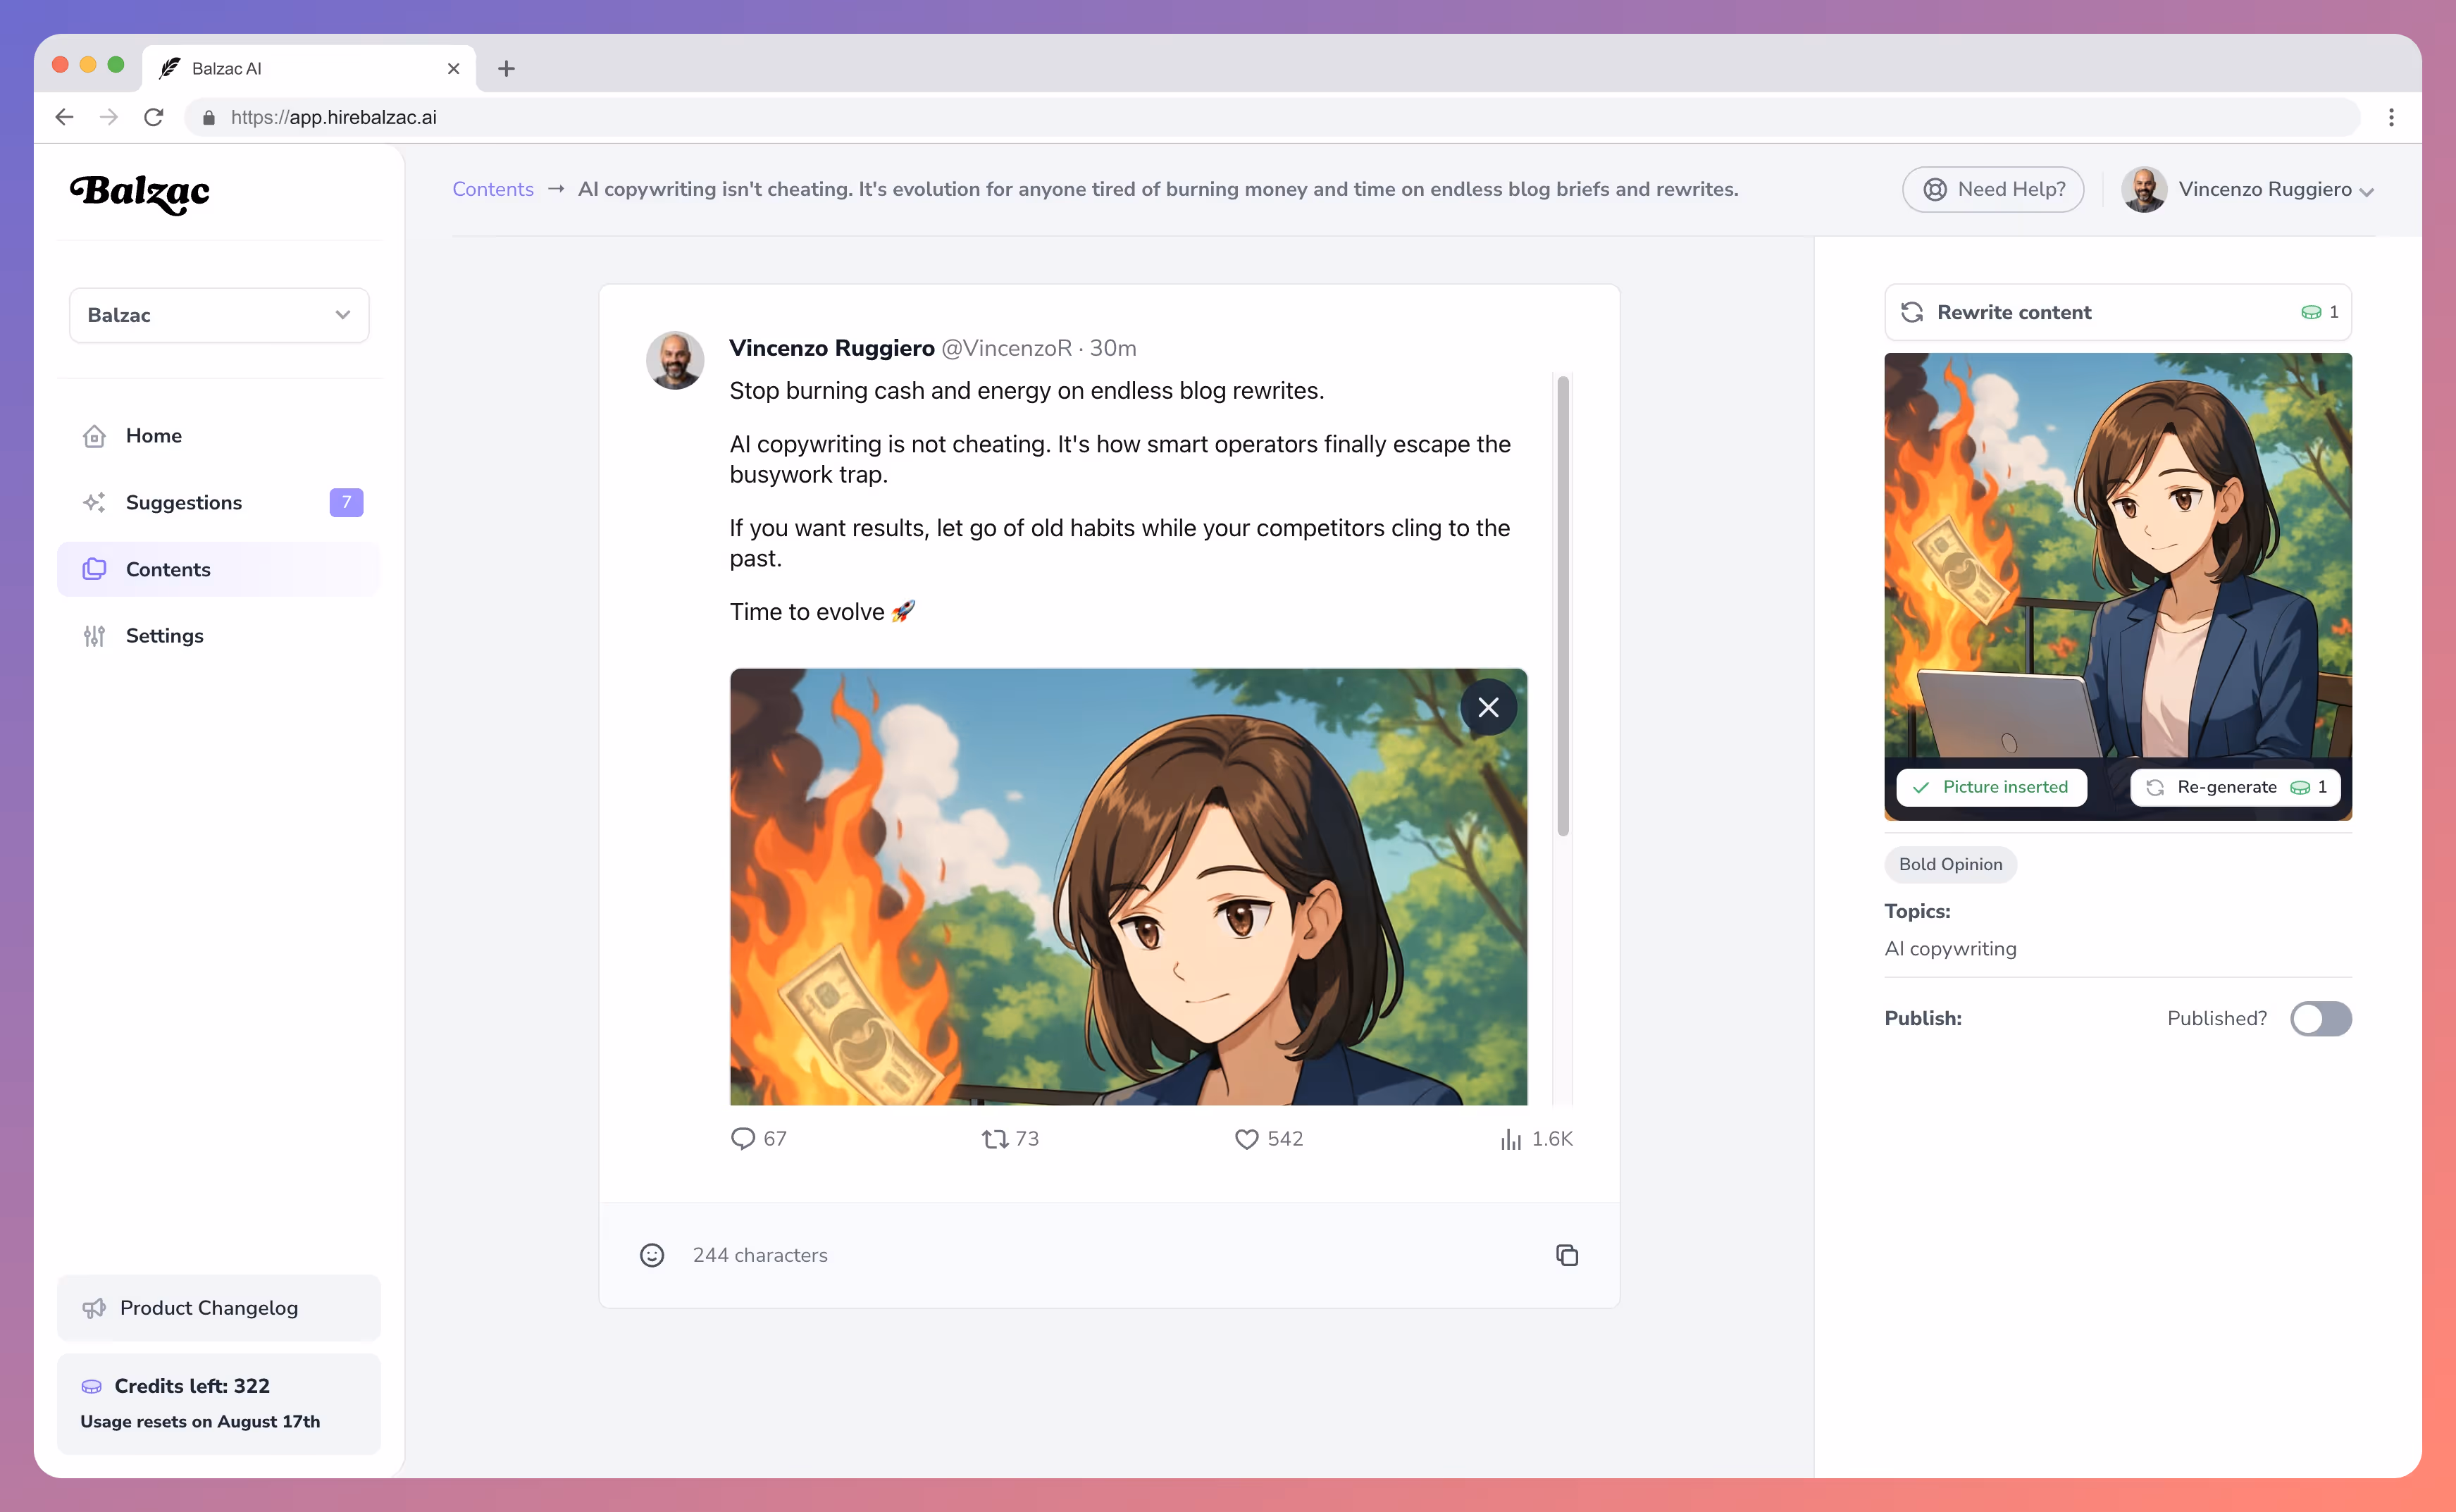This screenshot has width=2456, height=1512.
Task: Click the credit coin icon beside Re-generate
Action: click(2300, 787)
